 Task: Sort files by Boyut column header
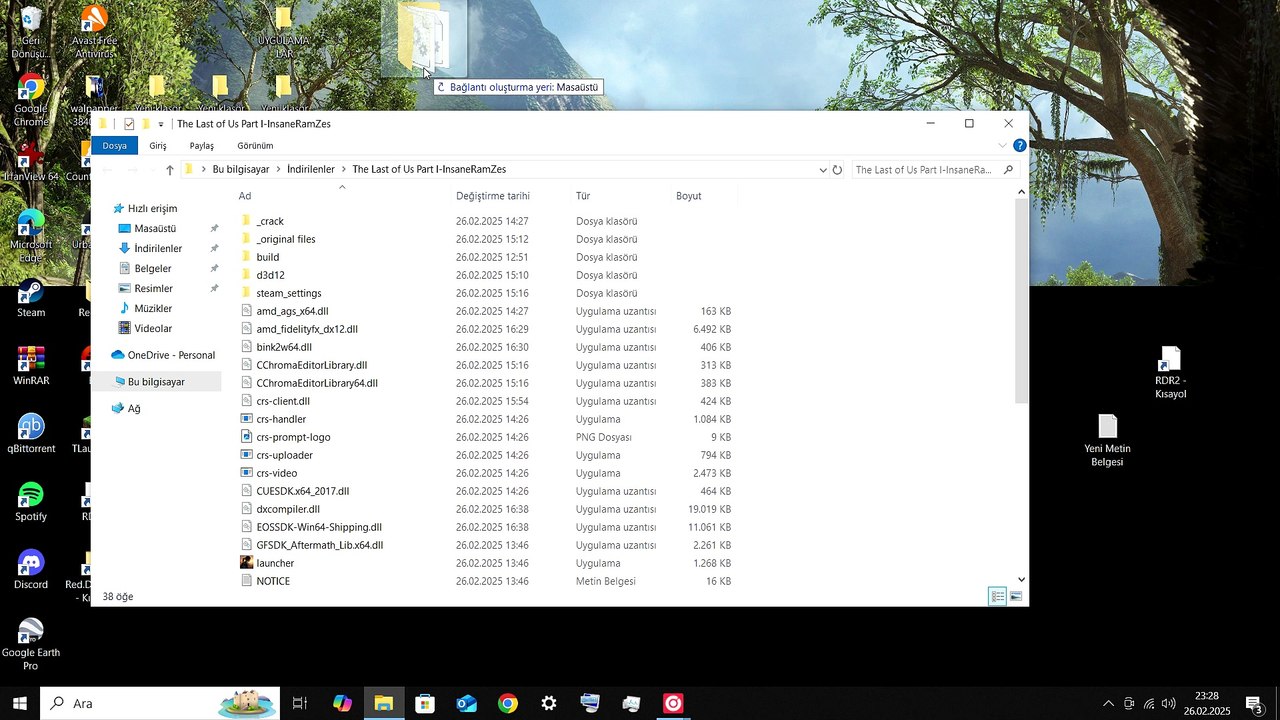[x=689, y=196]
